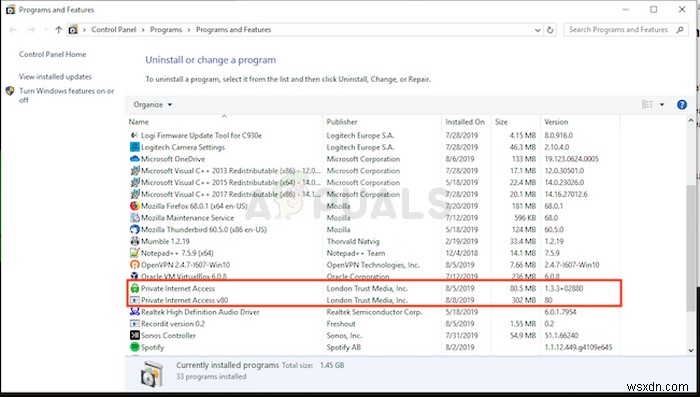
Task: Click the Mozilla Maintenance Service icon
Action: pyautogui.click(x=134, y=217)
